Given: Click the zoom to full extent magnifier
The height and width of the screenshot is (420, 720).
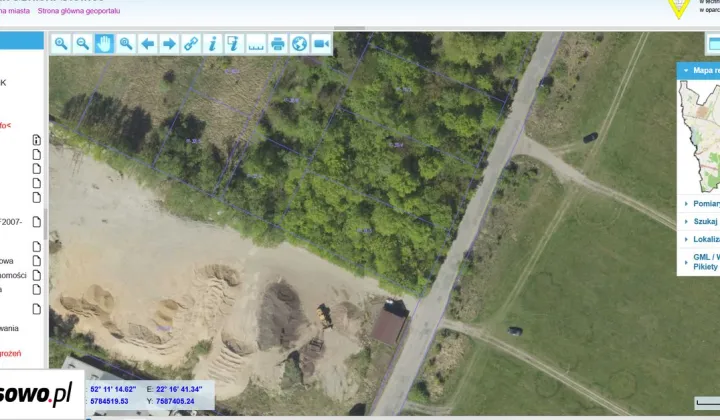Looking at the screenshot, I should 126,44.
